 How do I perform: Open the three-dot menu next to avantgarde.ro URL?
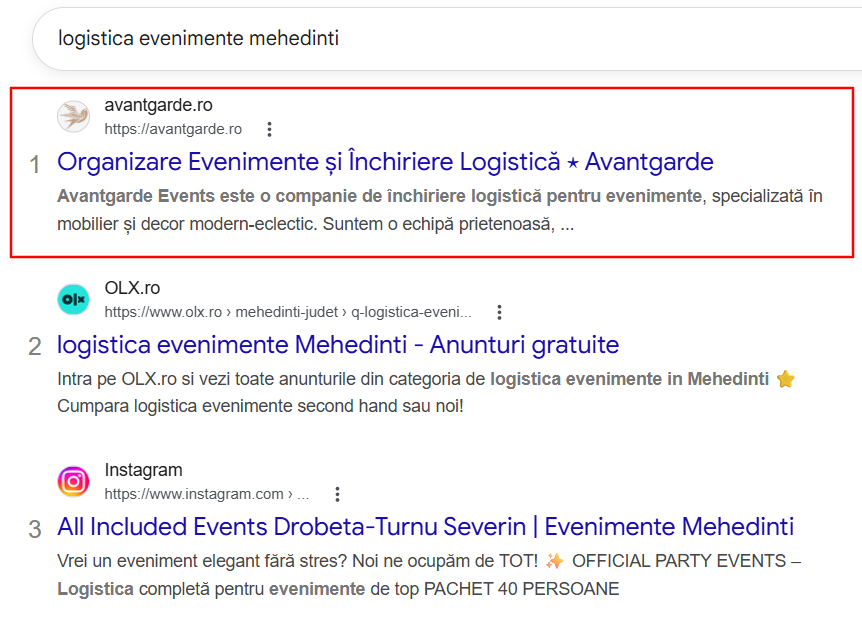[x=269, y=129]
